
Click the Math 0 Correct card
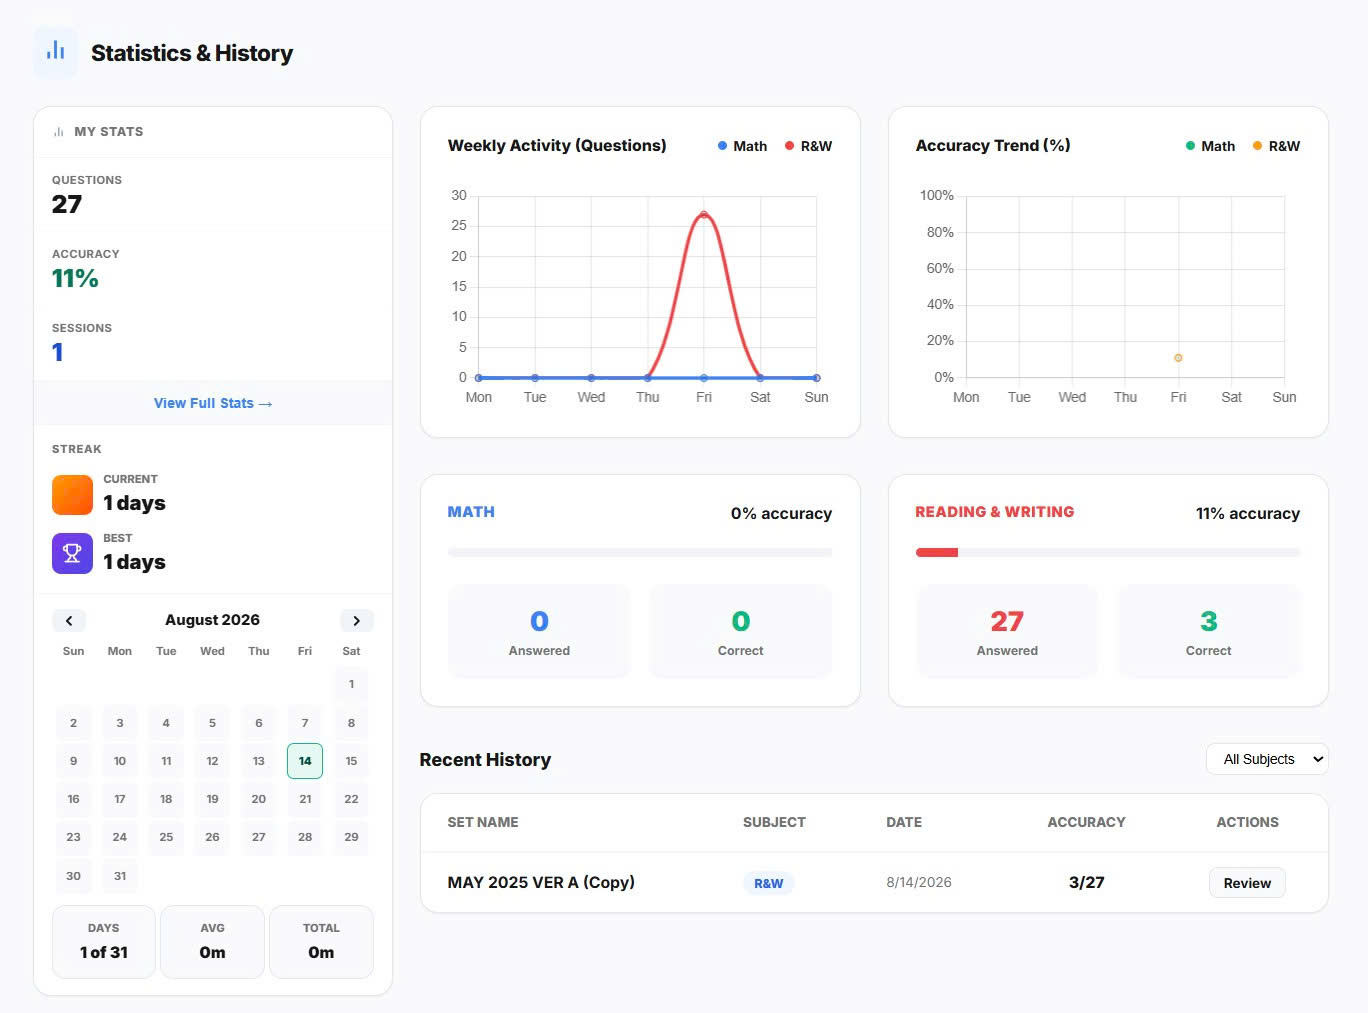[x=741, y=632]
